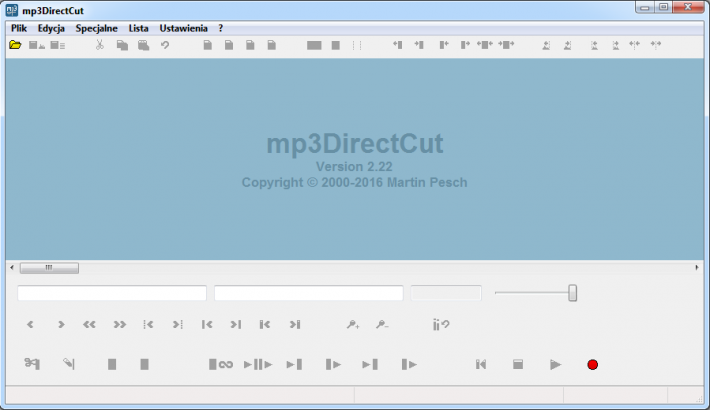Screen dimensions: 710x410
Task: Click the volume slider handle
Action: click(x=573, y=293)
